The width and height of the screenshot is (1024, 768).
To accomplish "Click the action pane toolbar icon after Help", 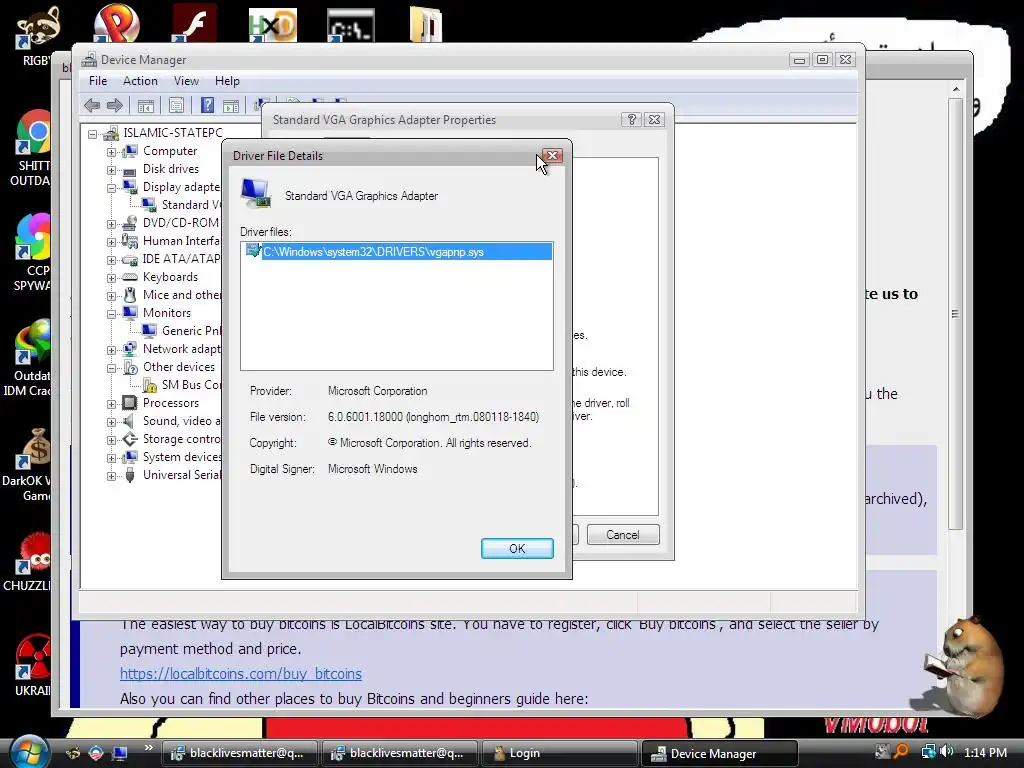I will click(231, 105).
